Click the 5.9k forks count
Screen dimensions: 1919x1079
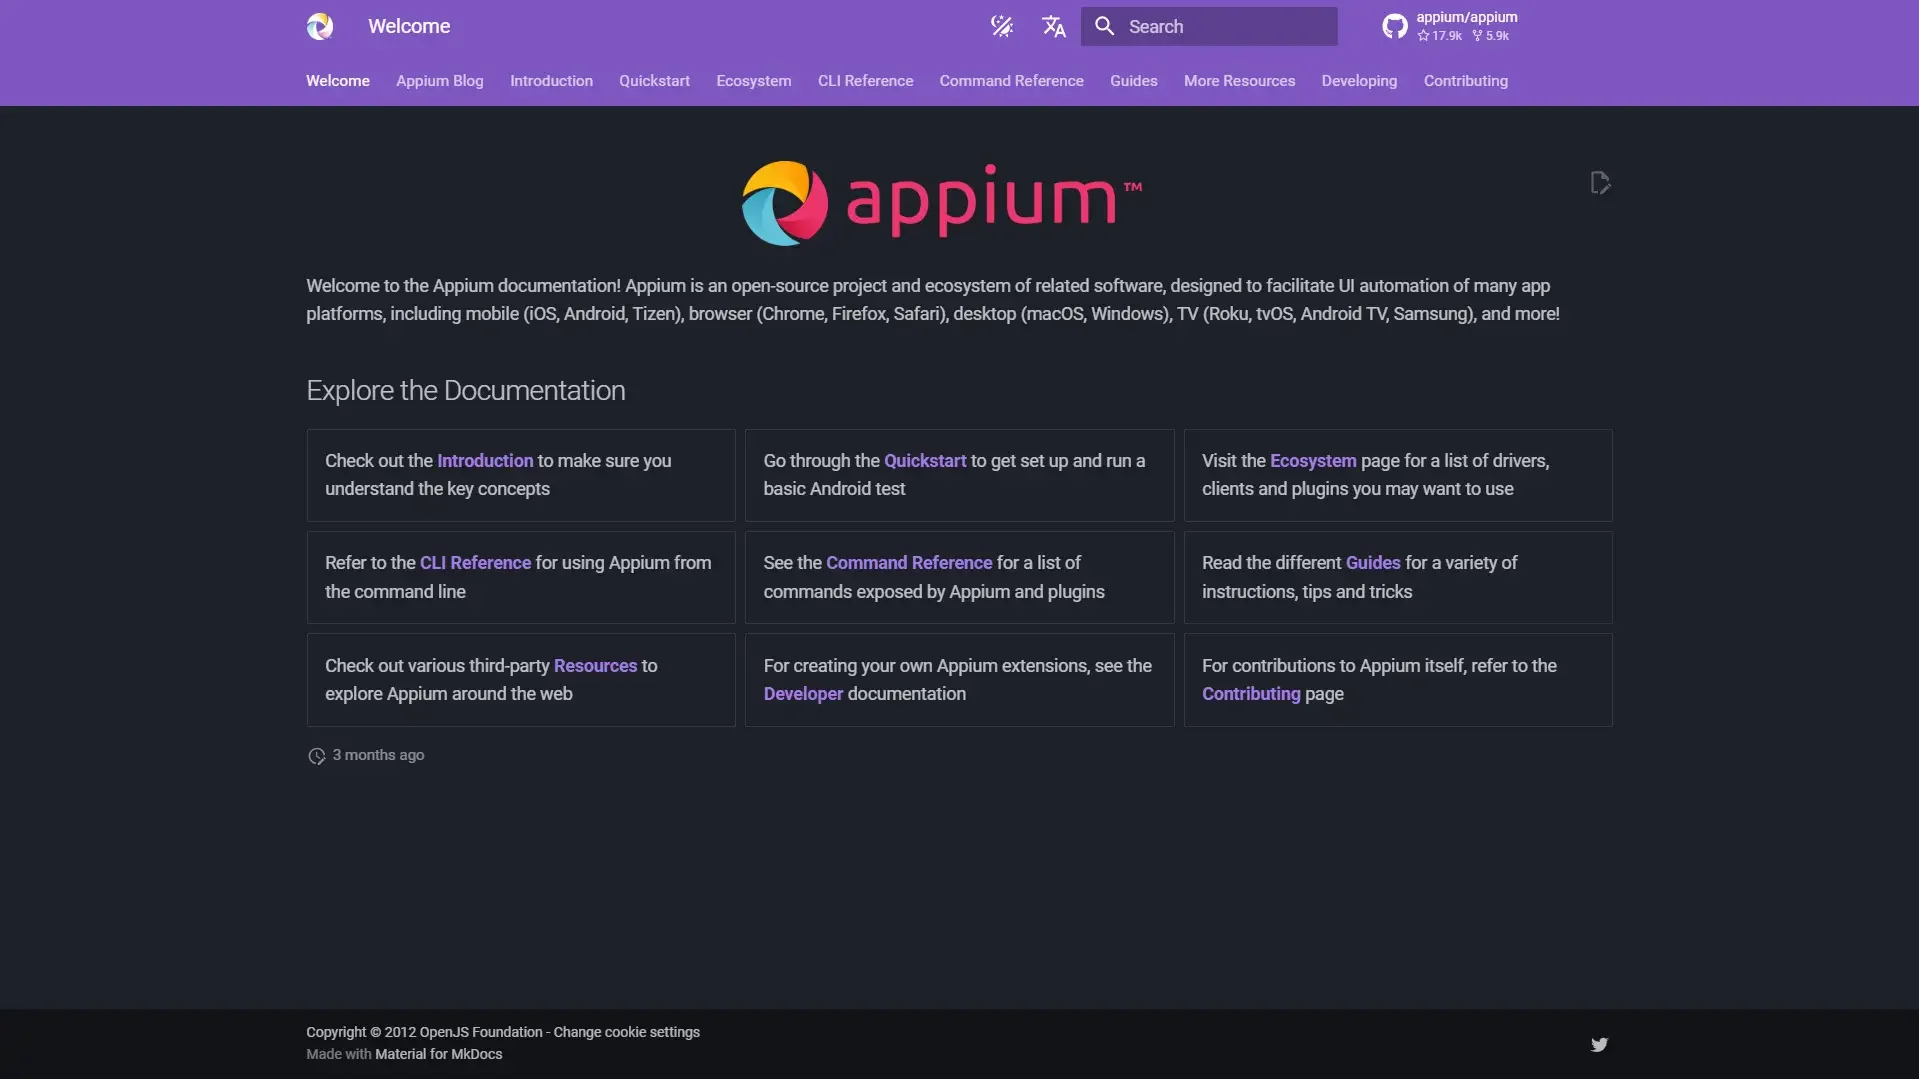tap(1491, 36)
